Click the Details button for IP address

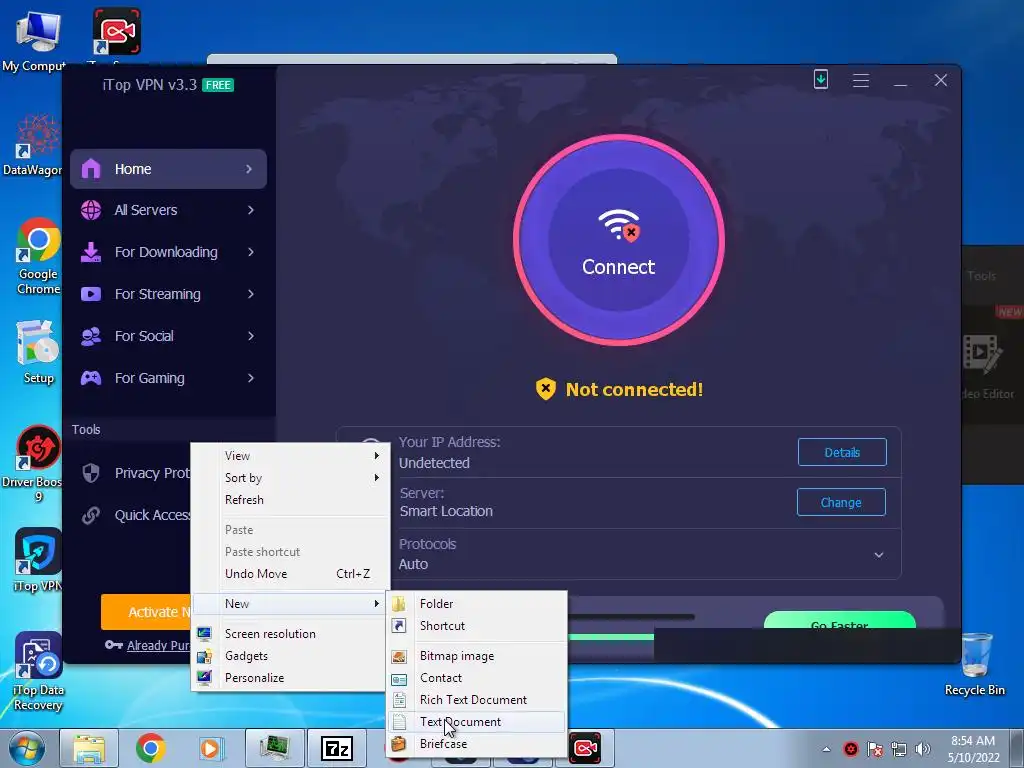click(842, 452)
